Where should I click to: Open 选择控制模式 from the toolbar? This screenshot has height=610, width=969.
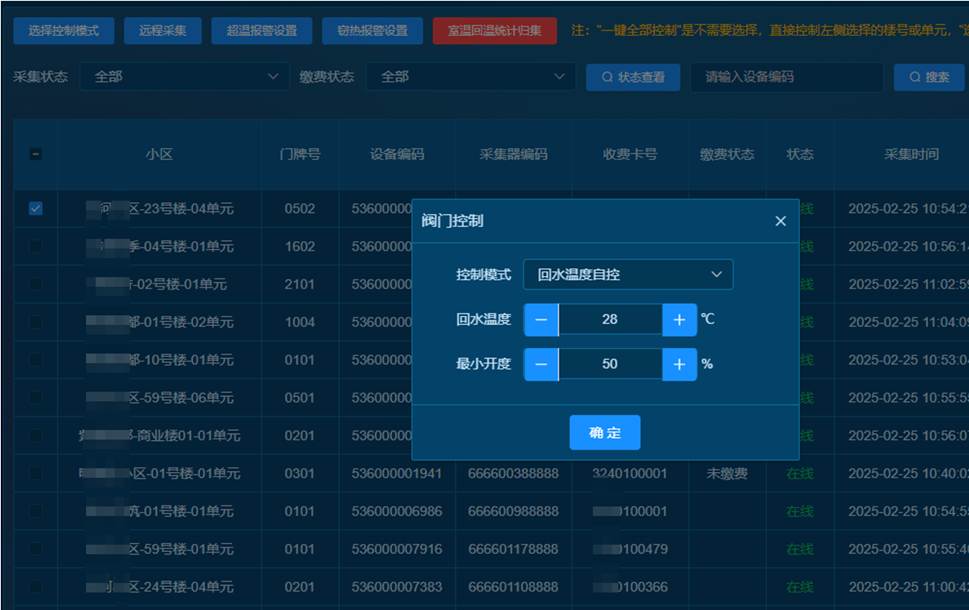(64, 31)
